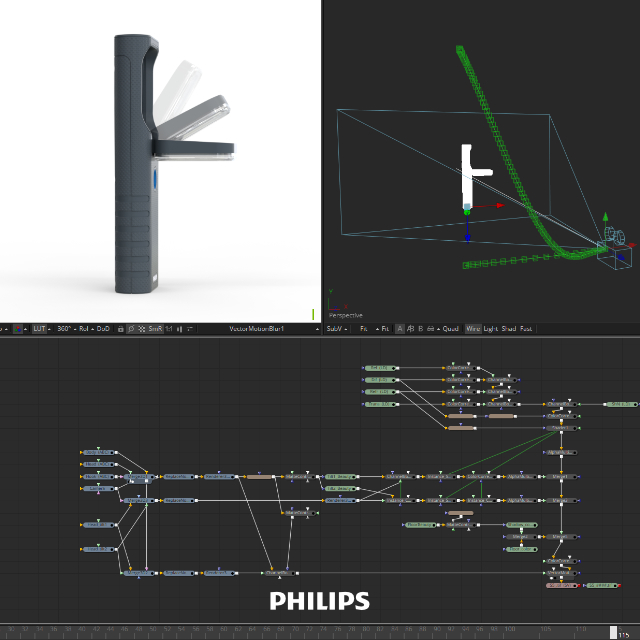The image size is (640, 640).
Task: Select the AB split buffer icon
Action: coord(411,328)
